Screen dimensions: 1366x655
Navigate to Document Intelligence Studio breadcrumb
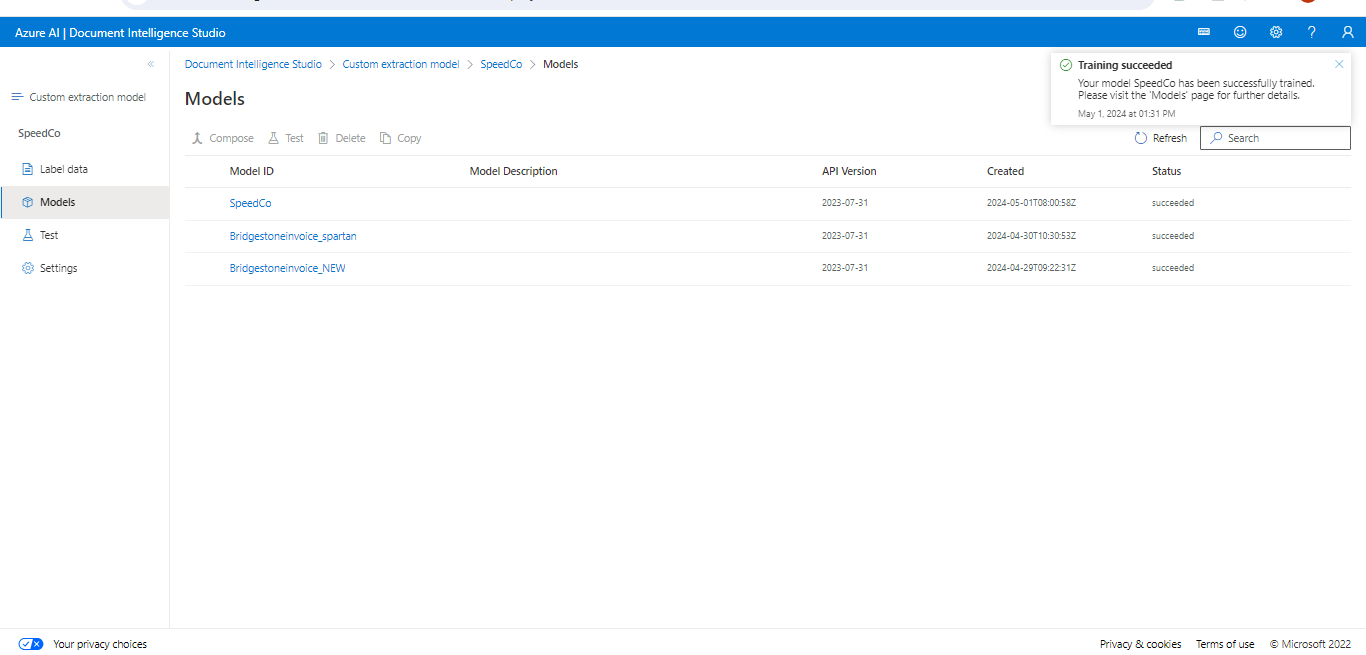coord(253,63)
